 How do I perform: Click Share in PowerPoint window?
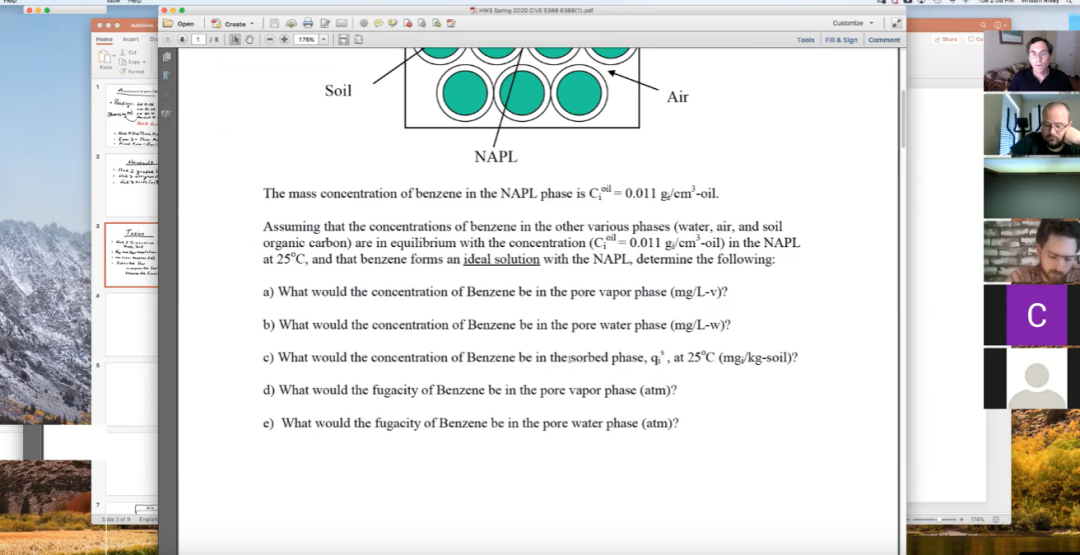click(946, 39)
